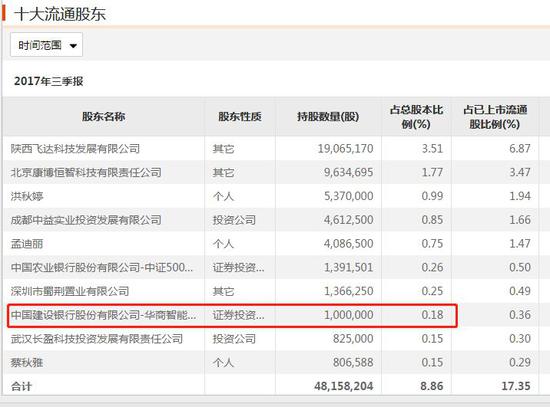Select shareholder 孟迪丽
The width and height of the screenshot is (550, 407).
click(x=27, y=244)
